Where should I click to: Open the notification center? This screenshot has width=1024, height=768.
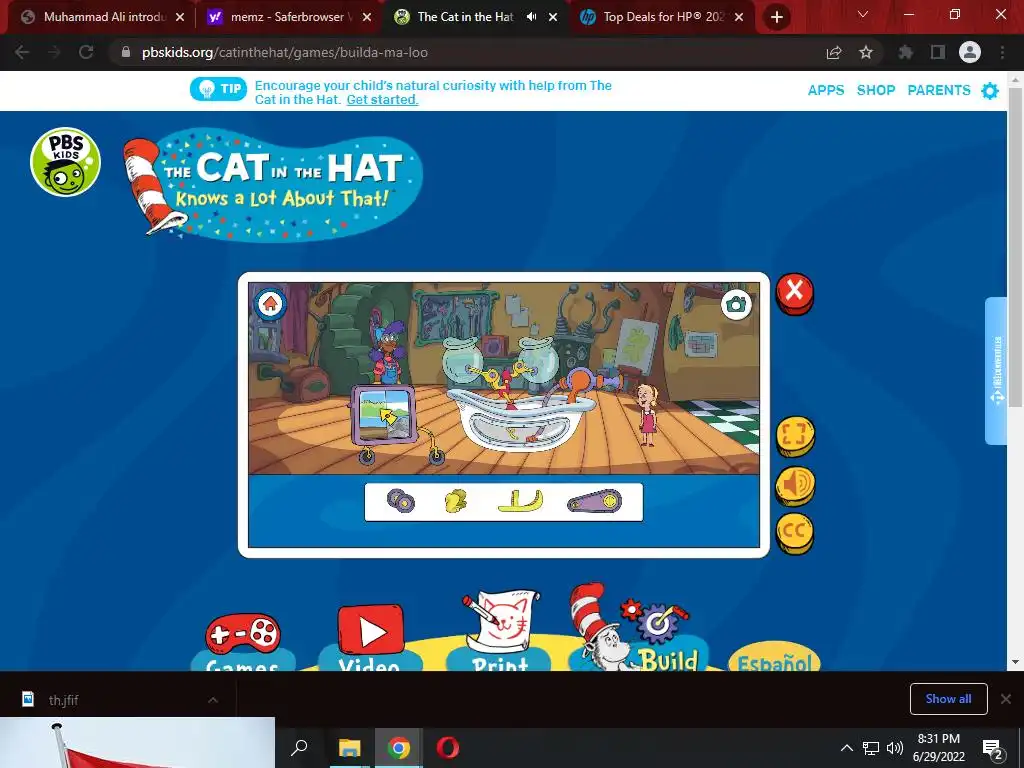[993, 748]
